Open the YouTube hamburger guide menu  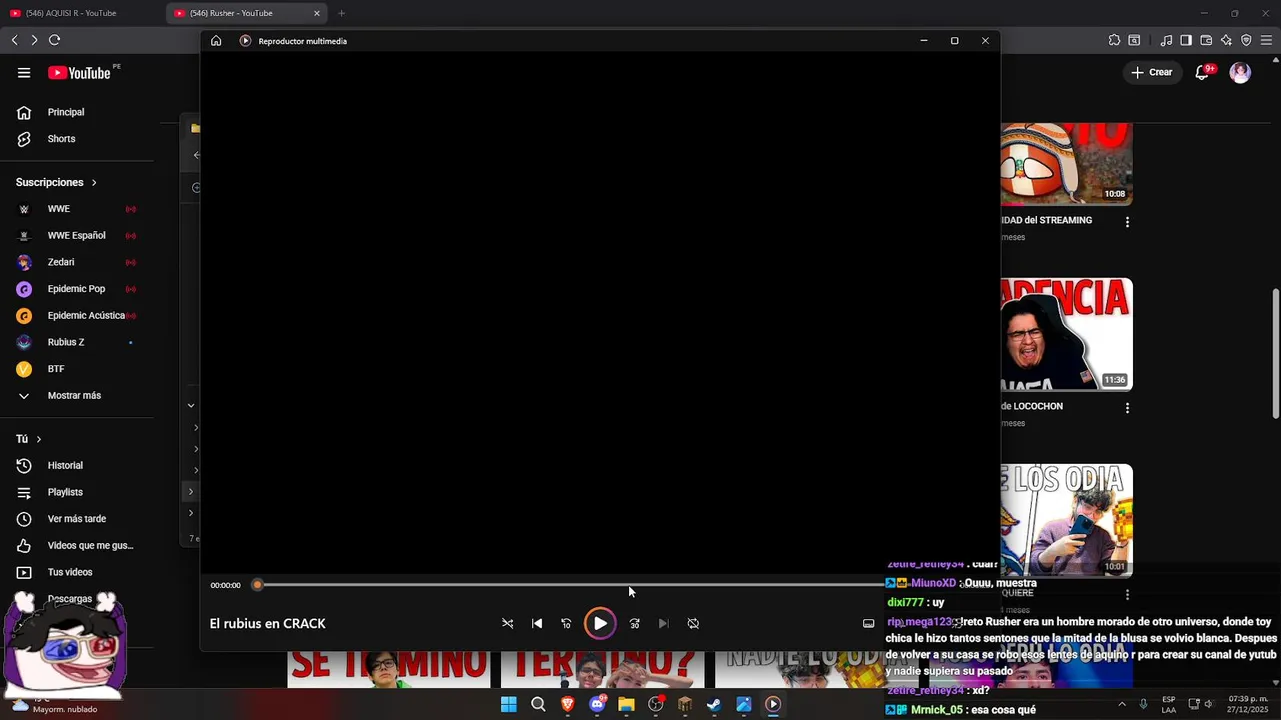pos(24,73)
